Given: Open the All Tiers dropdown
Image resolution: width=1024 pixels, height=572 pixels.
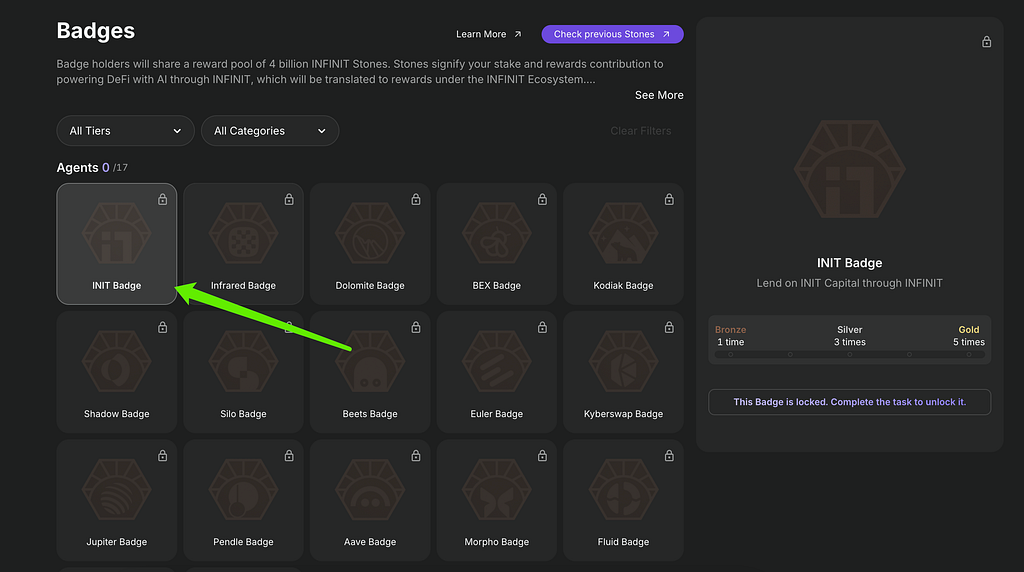Looking at the screenshot, I should [125, 131].
